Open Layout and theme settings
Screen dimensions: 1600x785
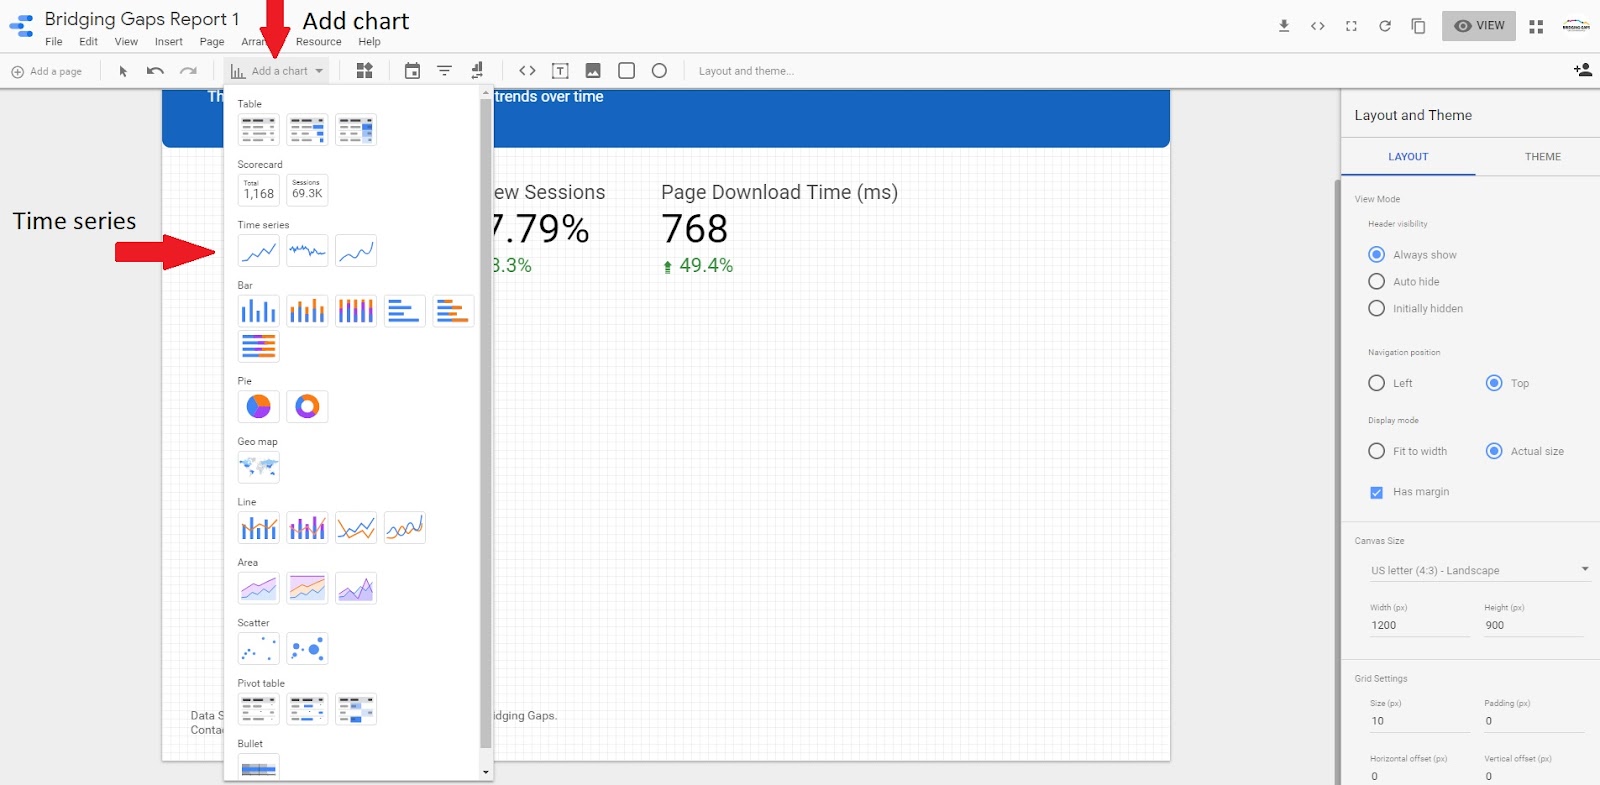pos(746,71)
